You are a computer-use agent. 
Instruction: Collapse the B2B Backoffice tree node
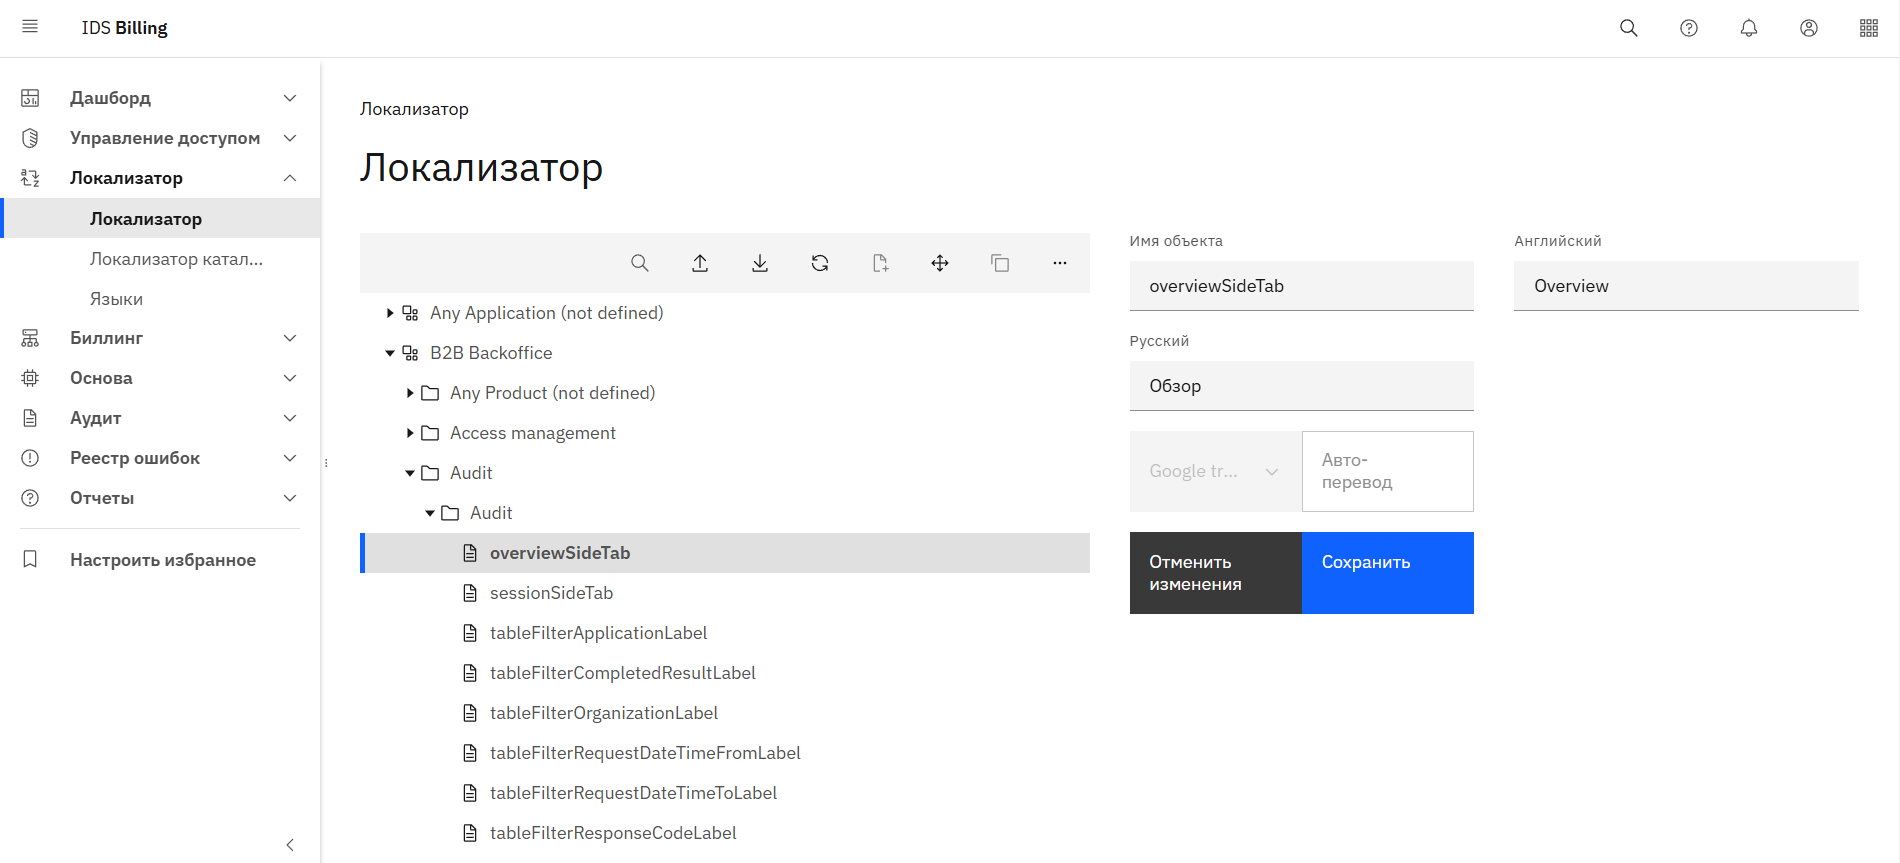(x=390, y=353)
